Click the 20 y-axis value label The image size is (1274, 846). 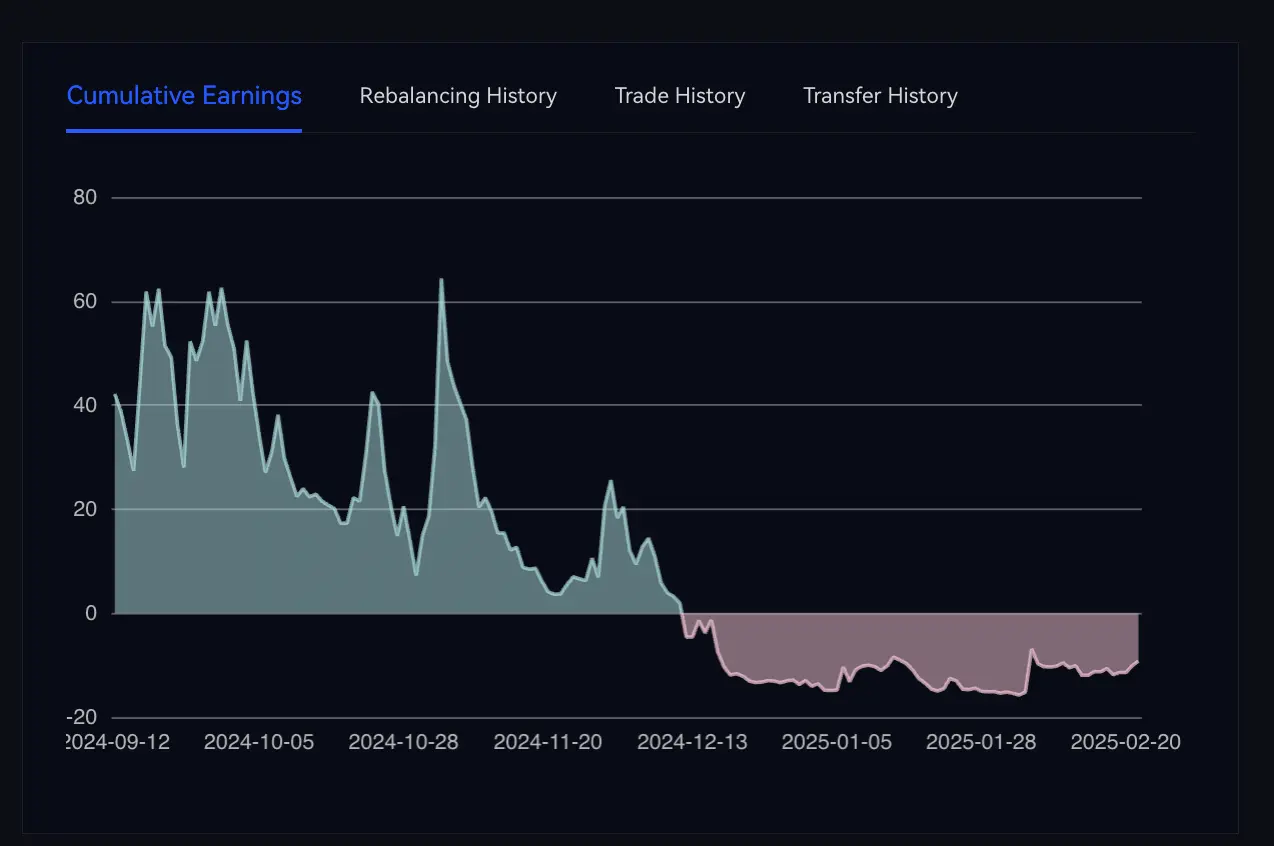click(85, 509)
